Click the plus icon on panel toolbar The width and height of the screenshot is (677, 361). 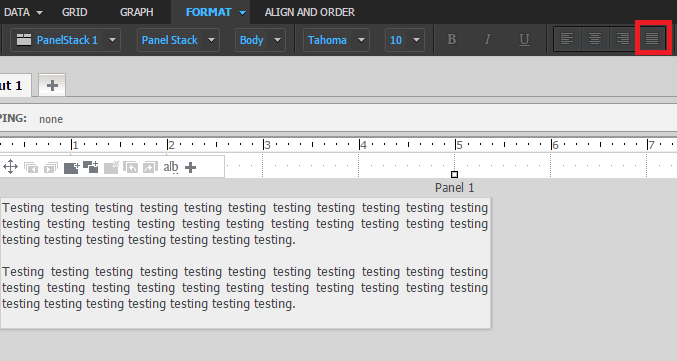[190, 167]
